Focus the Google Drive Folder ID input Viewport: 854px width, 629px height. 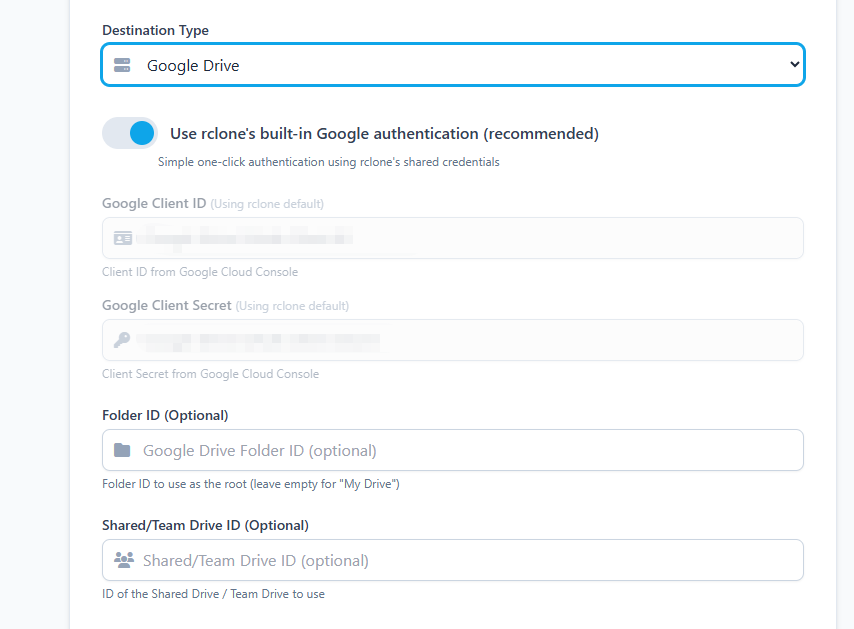pyautogui.click(x=453, y=450)
